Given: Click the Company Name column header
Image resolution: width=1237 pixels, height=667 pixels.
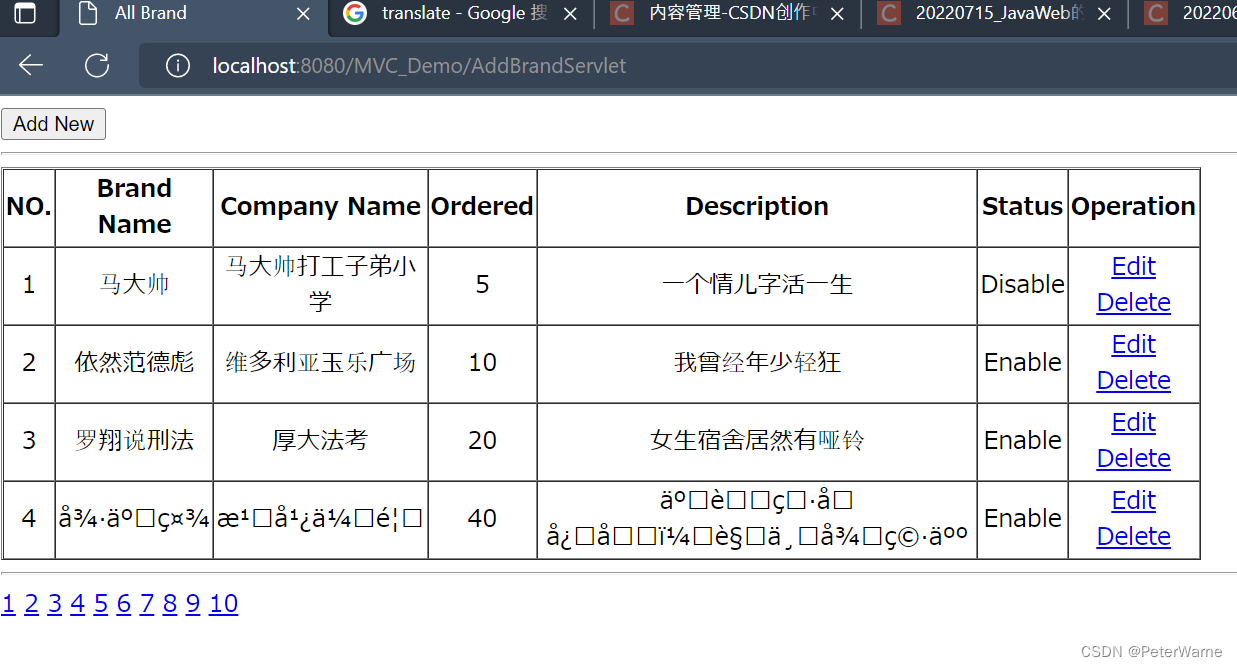Looking at the screenshot, I should point(320,207).
